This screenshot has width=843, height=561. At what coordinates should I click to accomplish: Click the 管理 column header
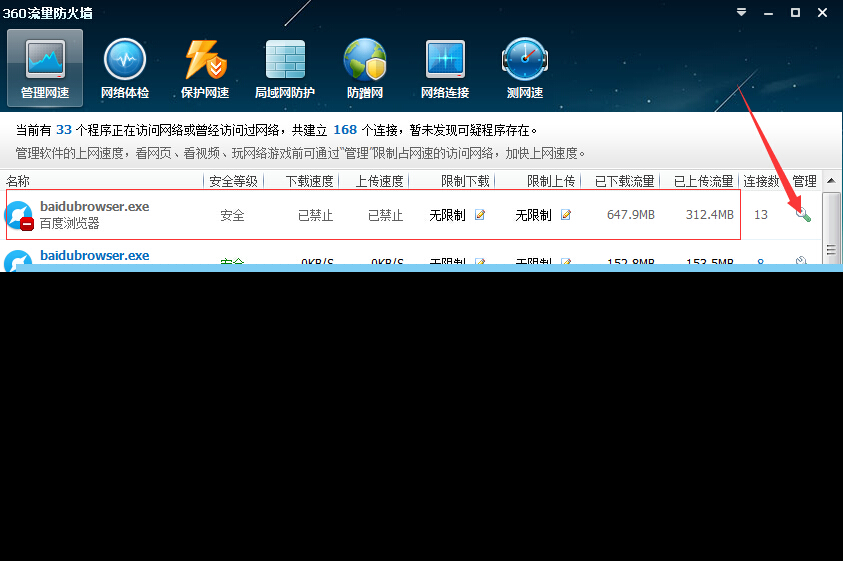804,181
